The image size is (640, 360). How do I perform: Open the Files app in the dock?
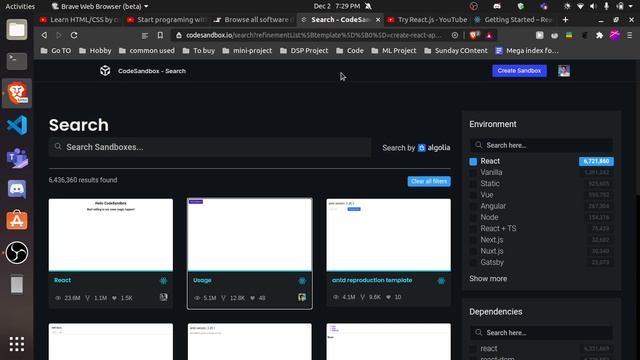(x=17, y=30)
